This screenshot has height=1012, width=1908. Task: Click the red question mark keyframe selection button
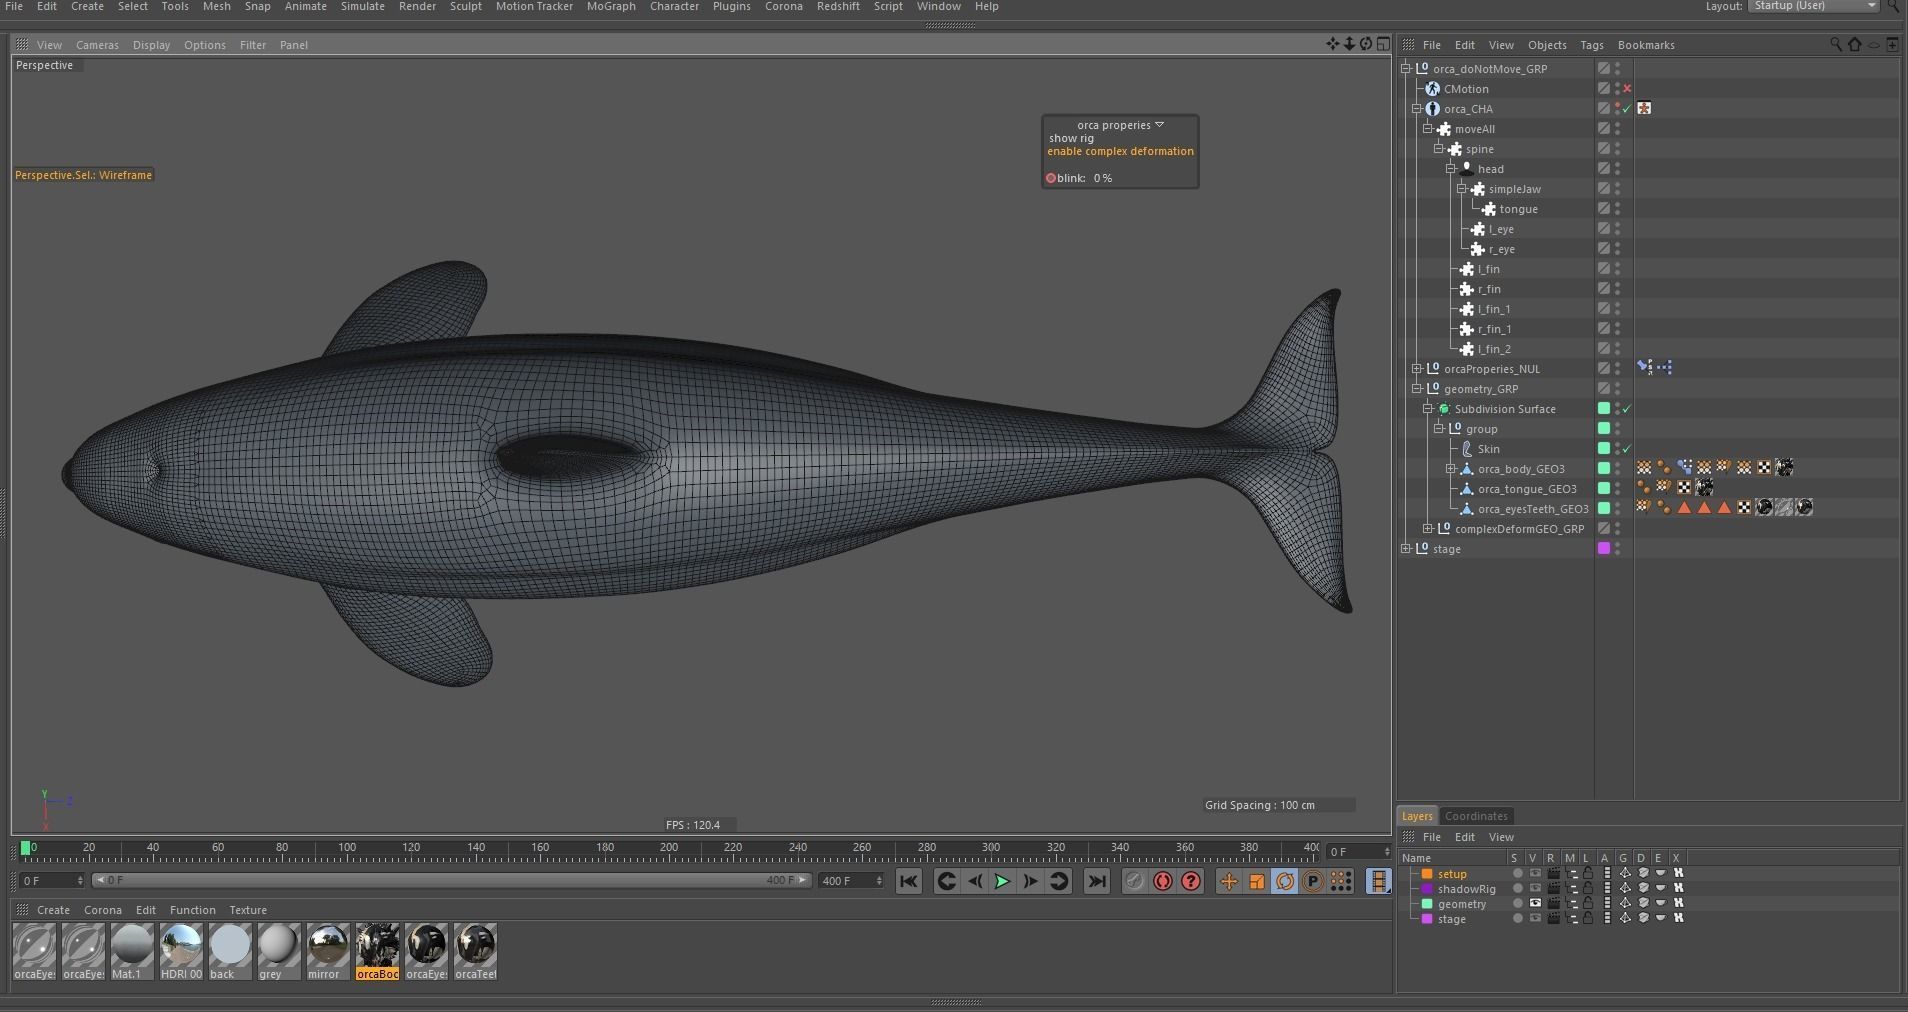(x=1191, y=881)
